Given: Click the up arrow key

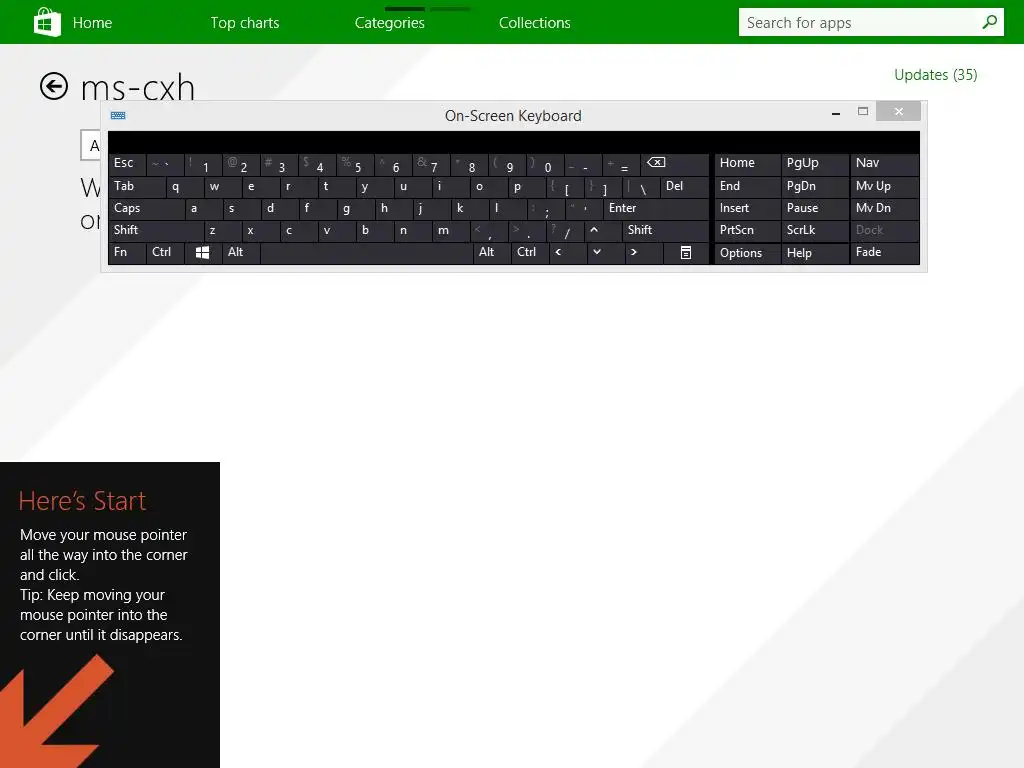Looking at the screenshot, I should (602, 231).
